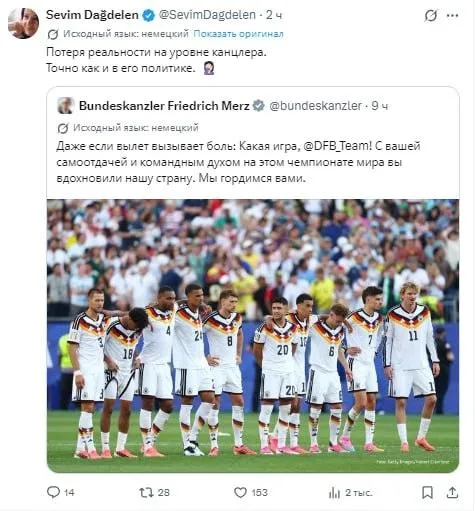Open @SevimDagdelen handle link
Viewport: 475px width, 511px height.
click(207, 15)
